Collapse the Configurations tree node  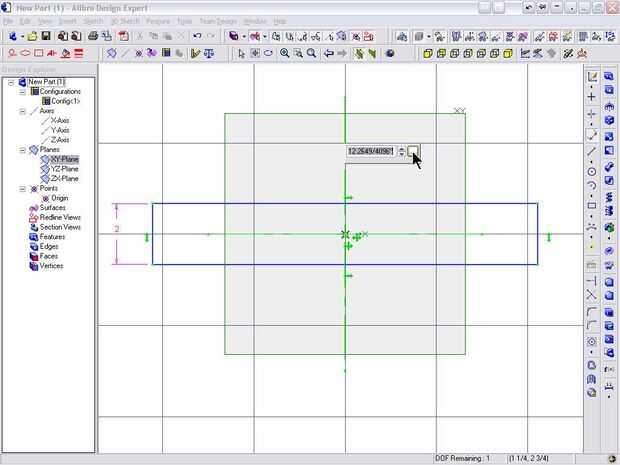pyautogui.click(x=23, y=92)
